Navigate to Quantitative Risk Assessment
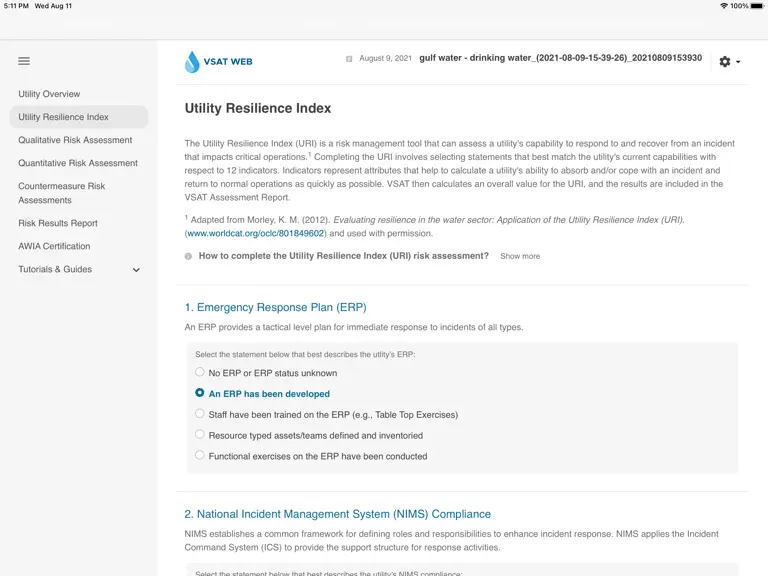Image resolution: width=768 pixels, height=576 pixels. [78, 163]
